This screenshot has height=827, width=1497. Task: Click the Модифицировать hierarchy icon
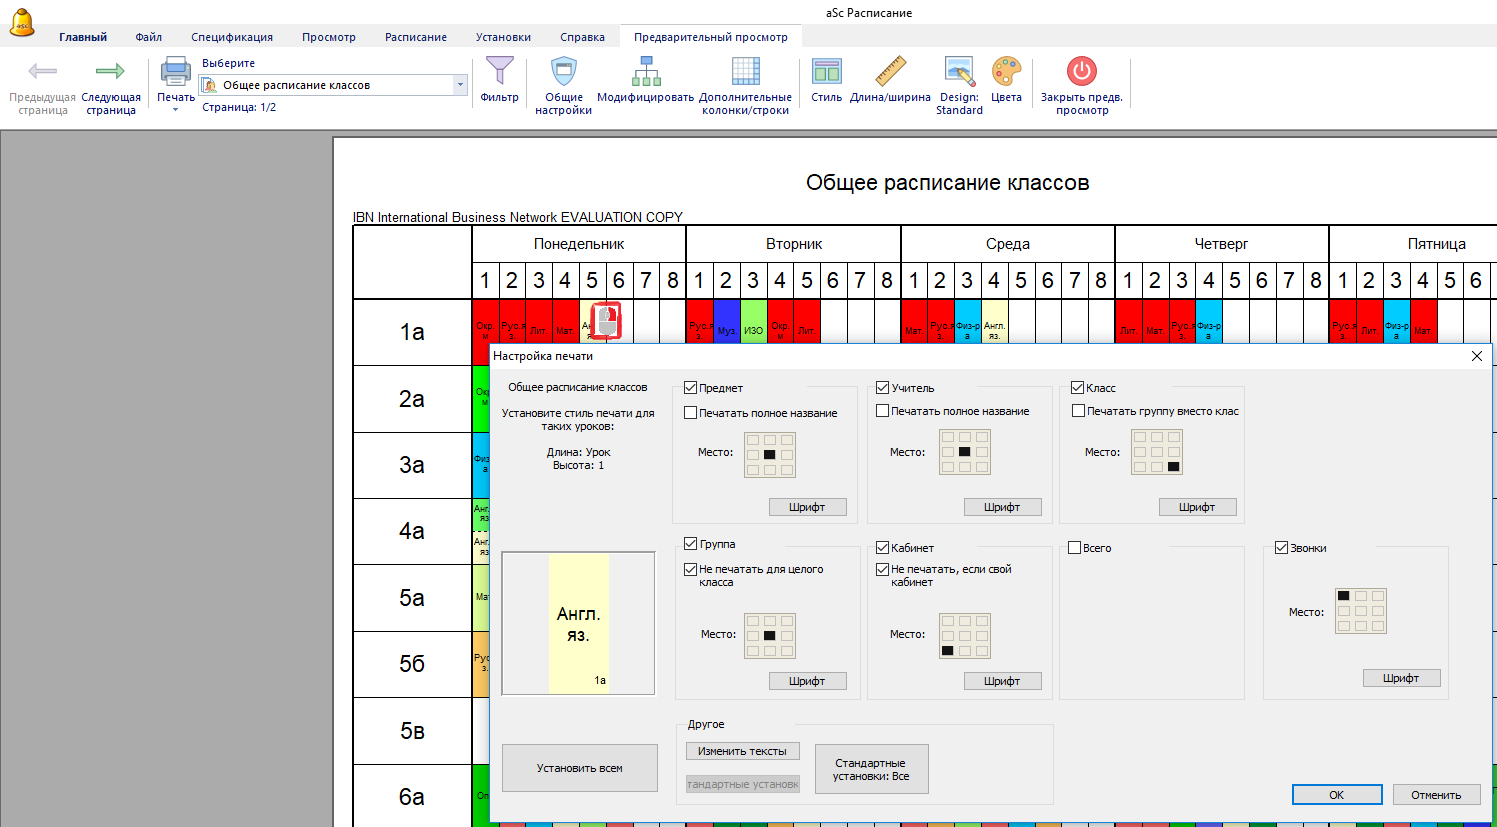645,73
